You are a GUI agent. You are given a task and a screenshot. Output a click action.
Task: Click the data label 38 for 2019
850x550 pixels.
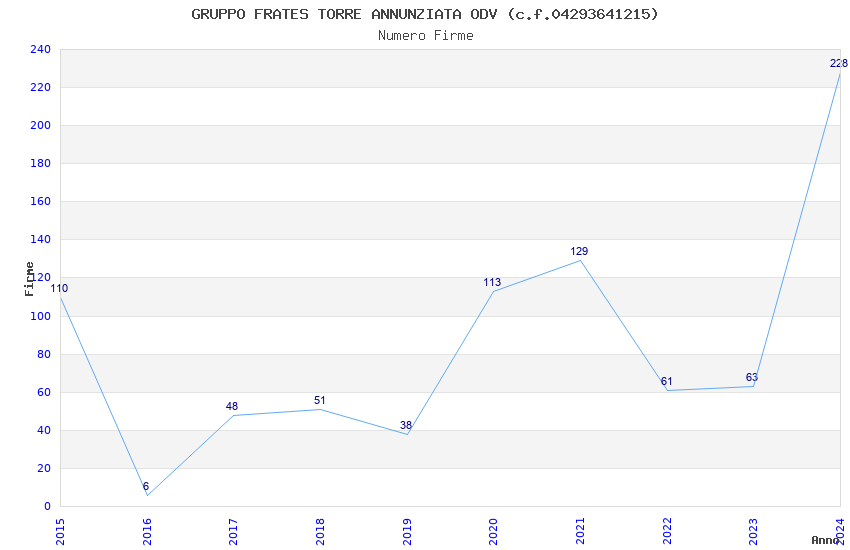pyautogui.click(x=406, y=425)
